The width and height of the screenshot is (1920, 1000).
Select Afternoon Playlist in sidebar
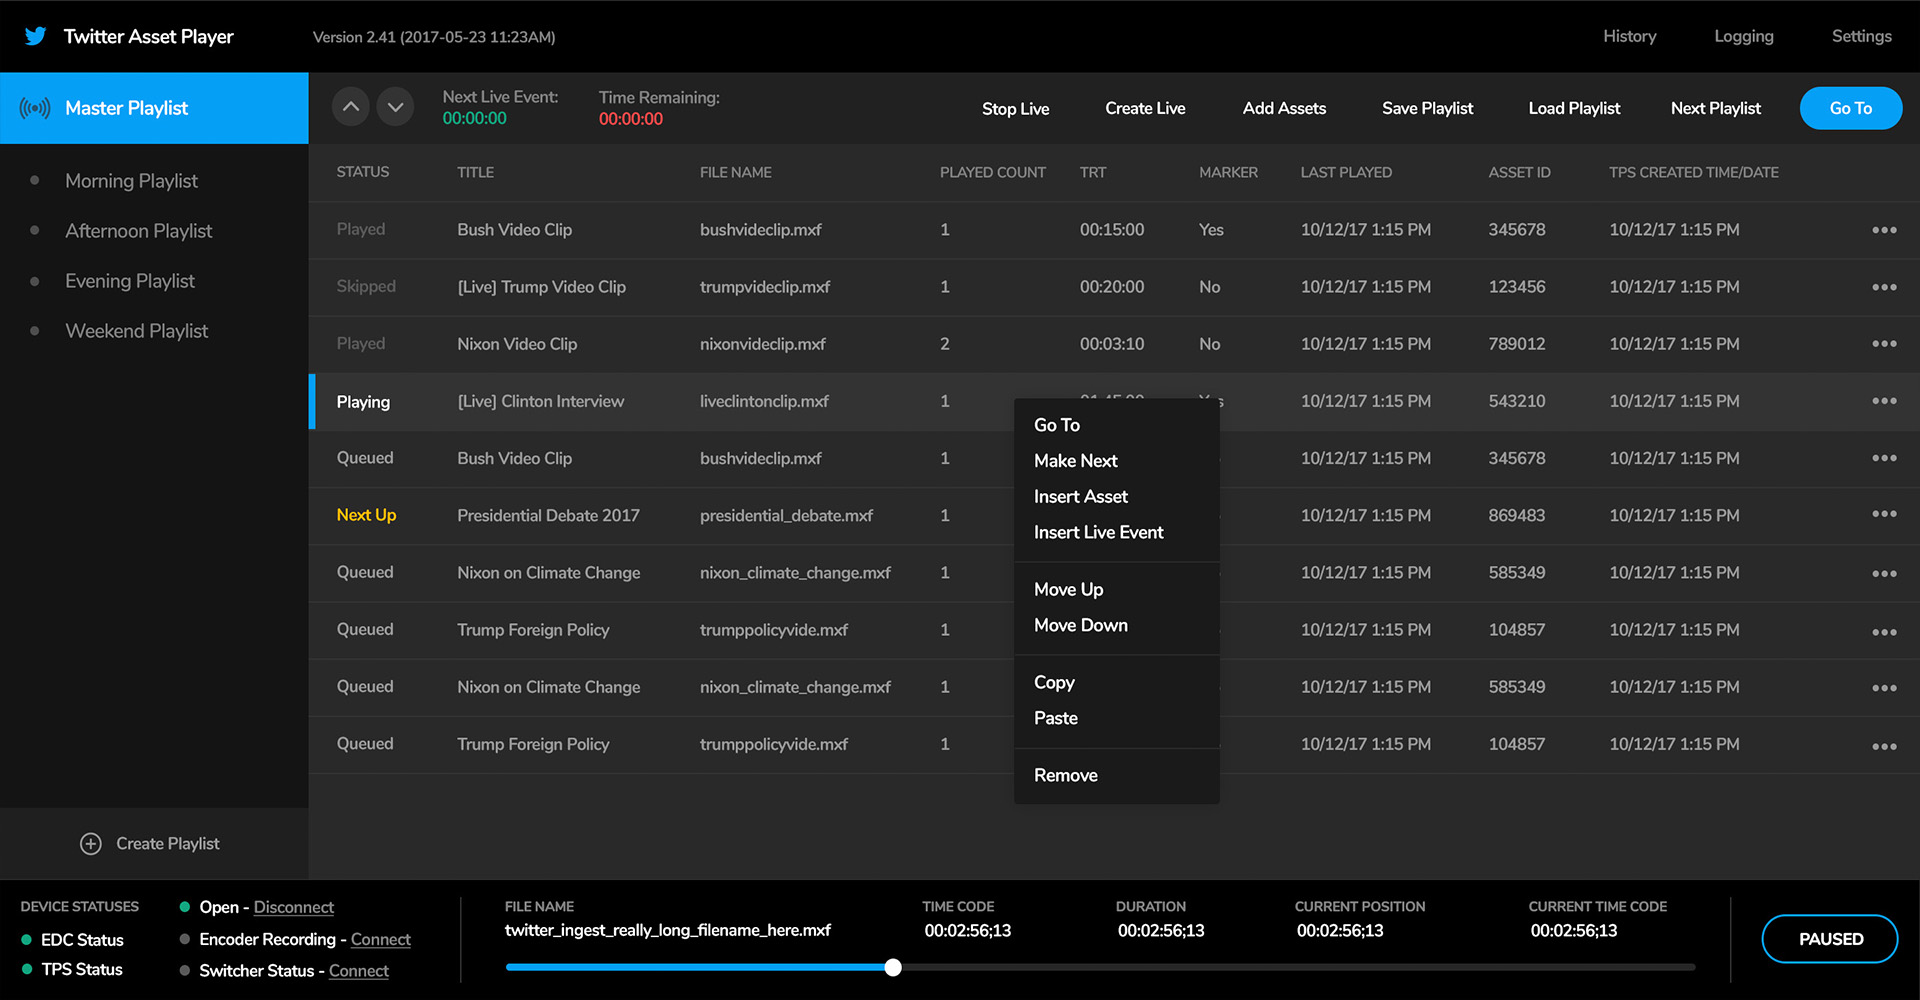click(138, 231)
